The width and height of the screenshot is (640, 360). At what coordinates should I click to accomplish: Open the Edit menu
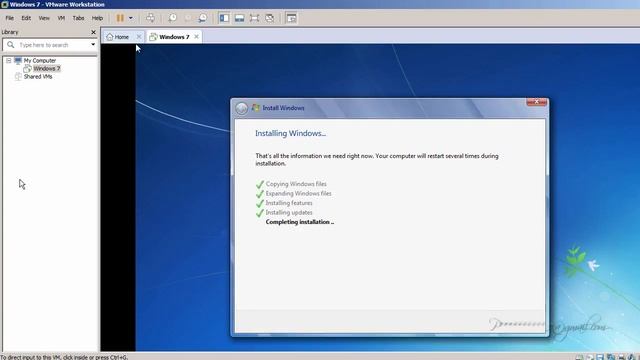26,18
